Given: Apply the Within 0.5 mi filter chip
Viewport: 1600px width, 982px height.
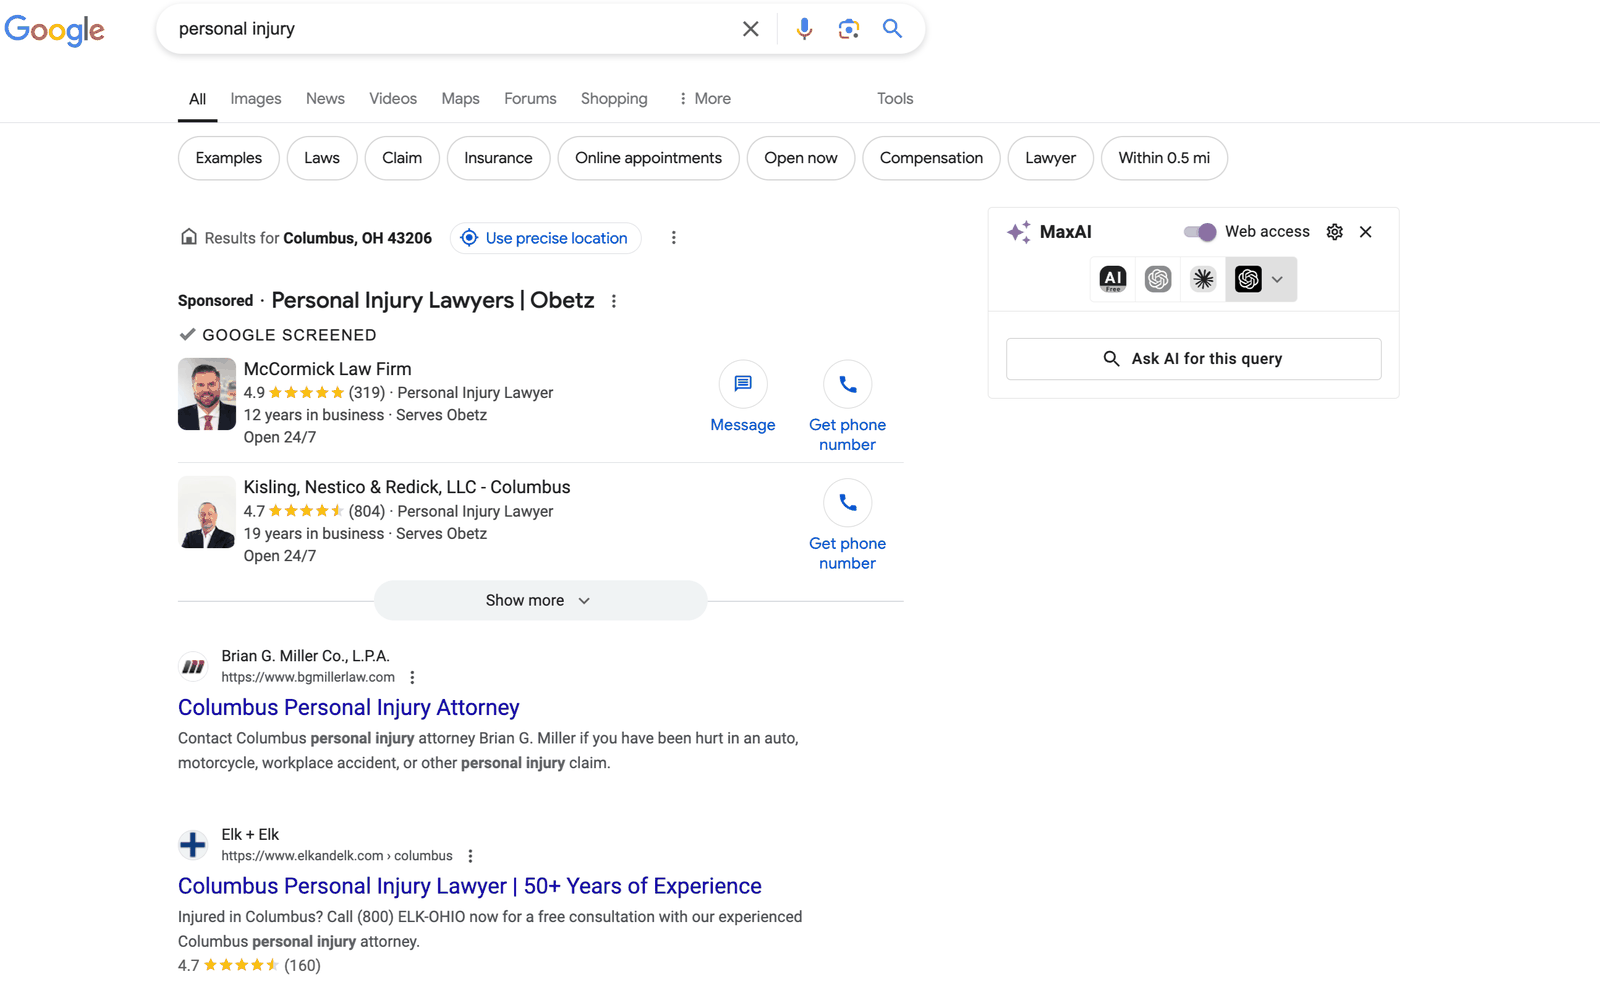Looking at the screenshot, I should coord(1164,158).
